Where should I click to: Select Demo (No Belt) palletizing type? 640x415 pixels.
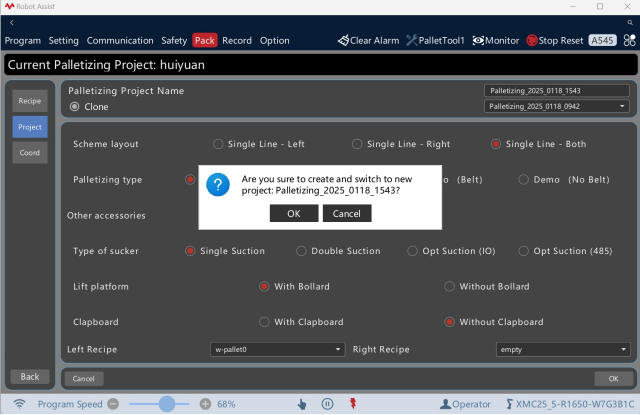tap(524, 180)
